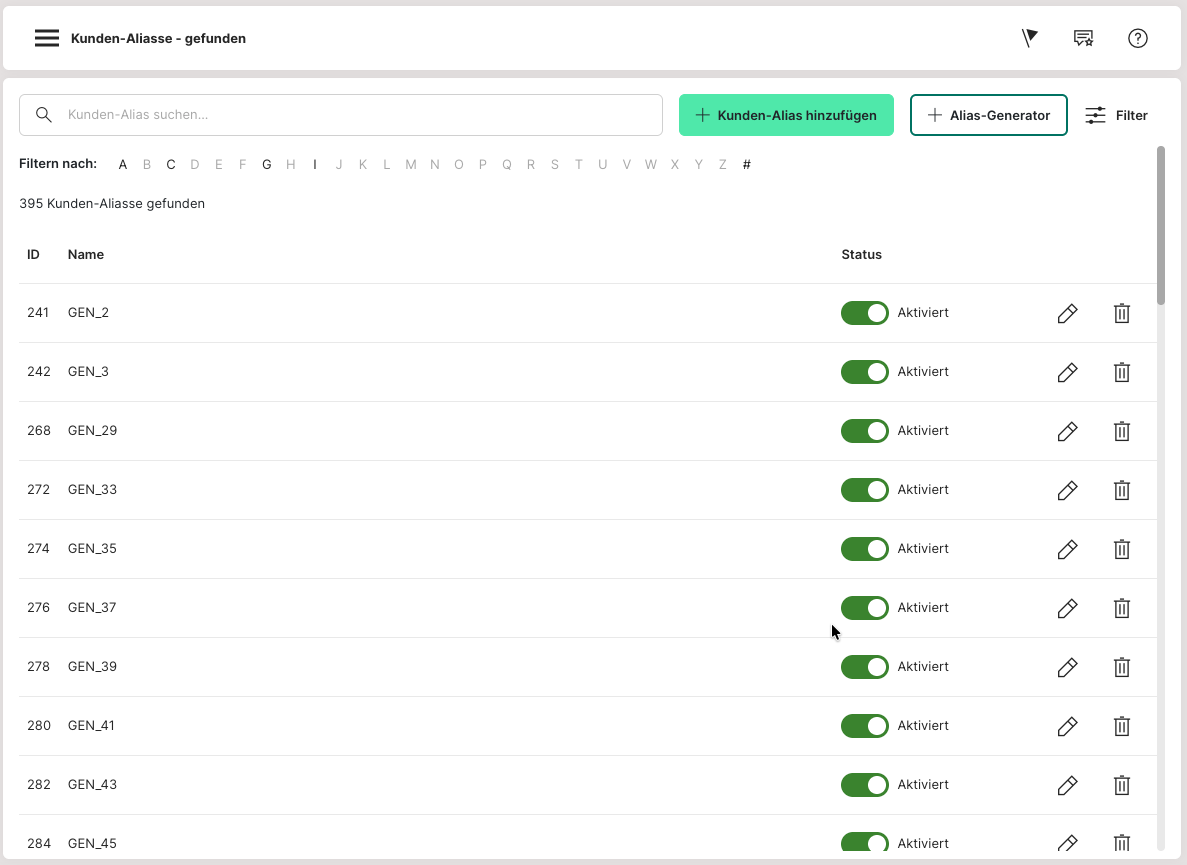Click the flag icon in header
The width and height of the screenshot is (1187, 865).
pos(1029,38)
